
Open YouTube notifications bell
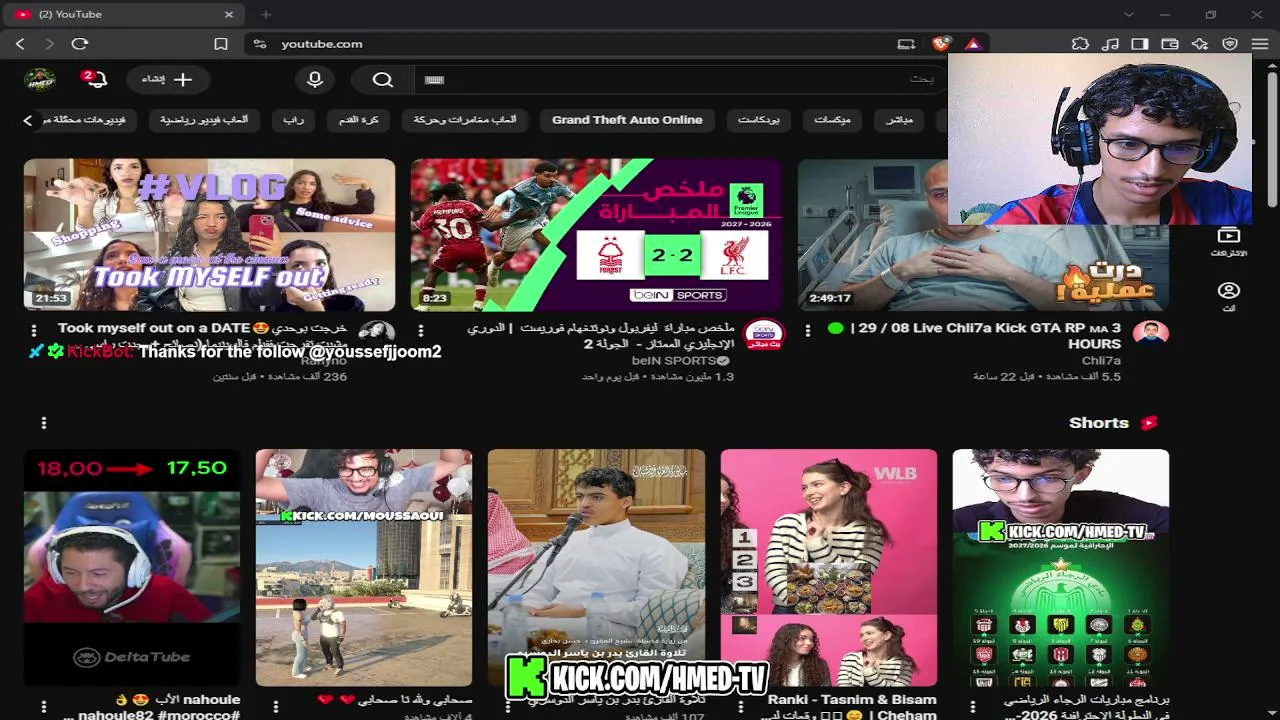[x=95, y=79]
